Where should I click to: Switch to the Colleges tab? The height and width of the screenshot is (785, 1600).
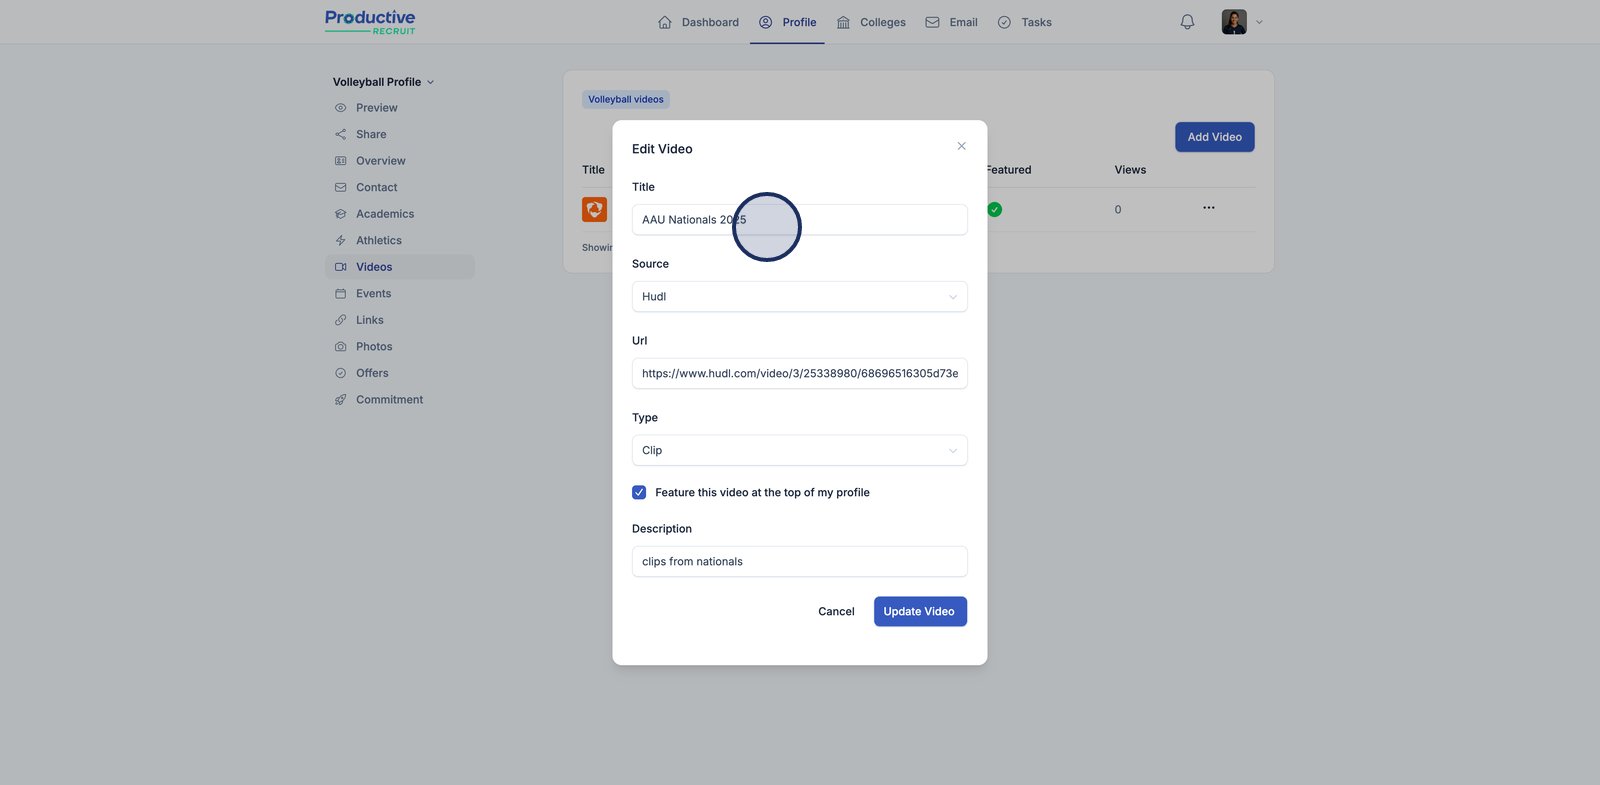(x=871, y=22)
